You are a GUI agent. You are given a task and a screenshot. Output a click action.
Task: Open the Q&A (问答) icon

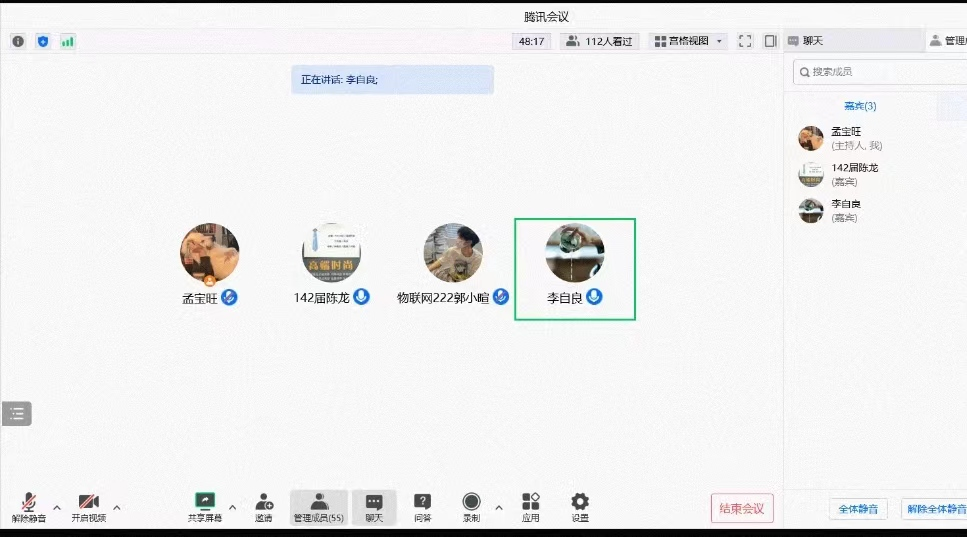422,502
